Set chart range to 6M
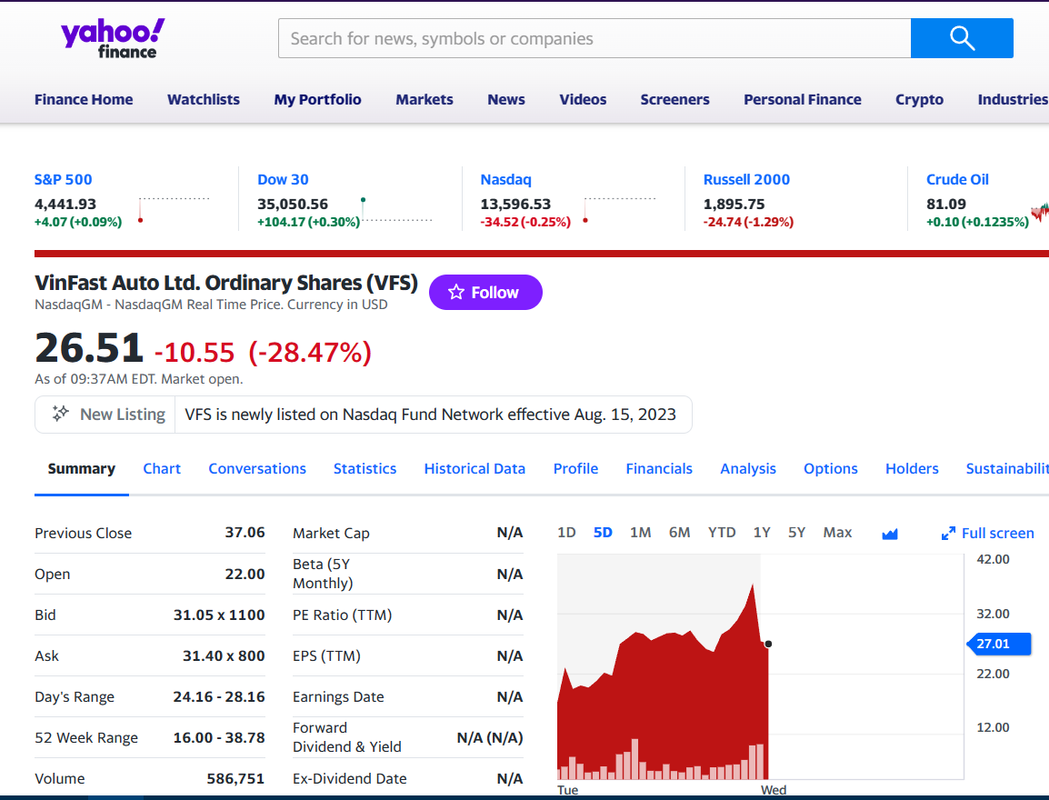 point(679,532)
